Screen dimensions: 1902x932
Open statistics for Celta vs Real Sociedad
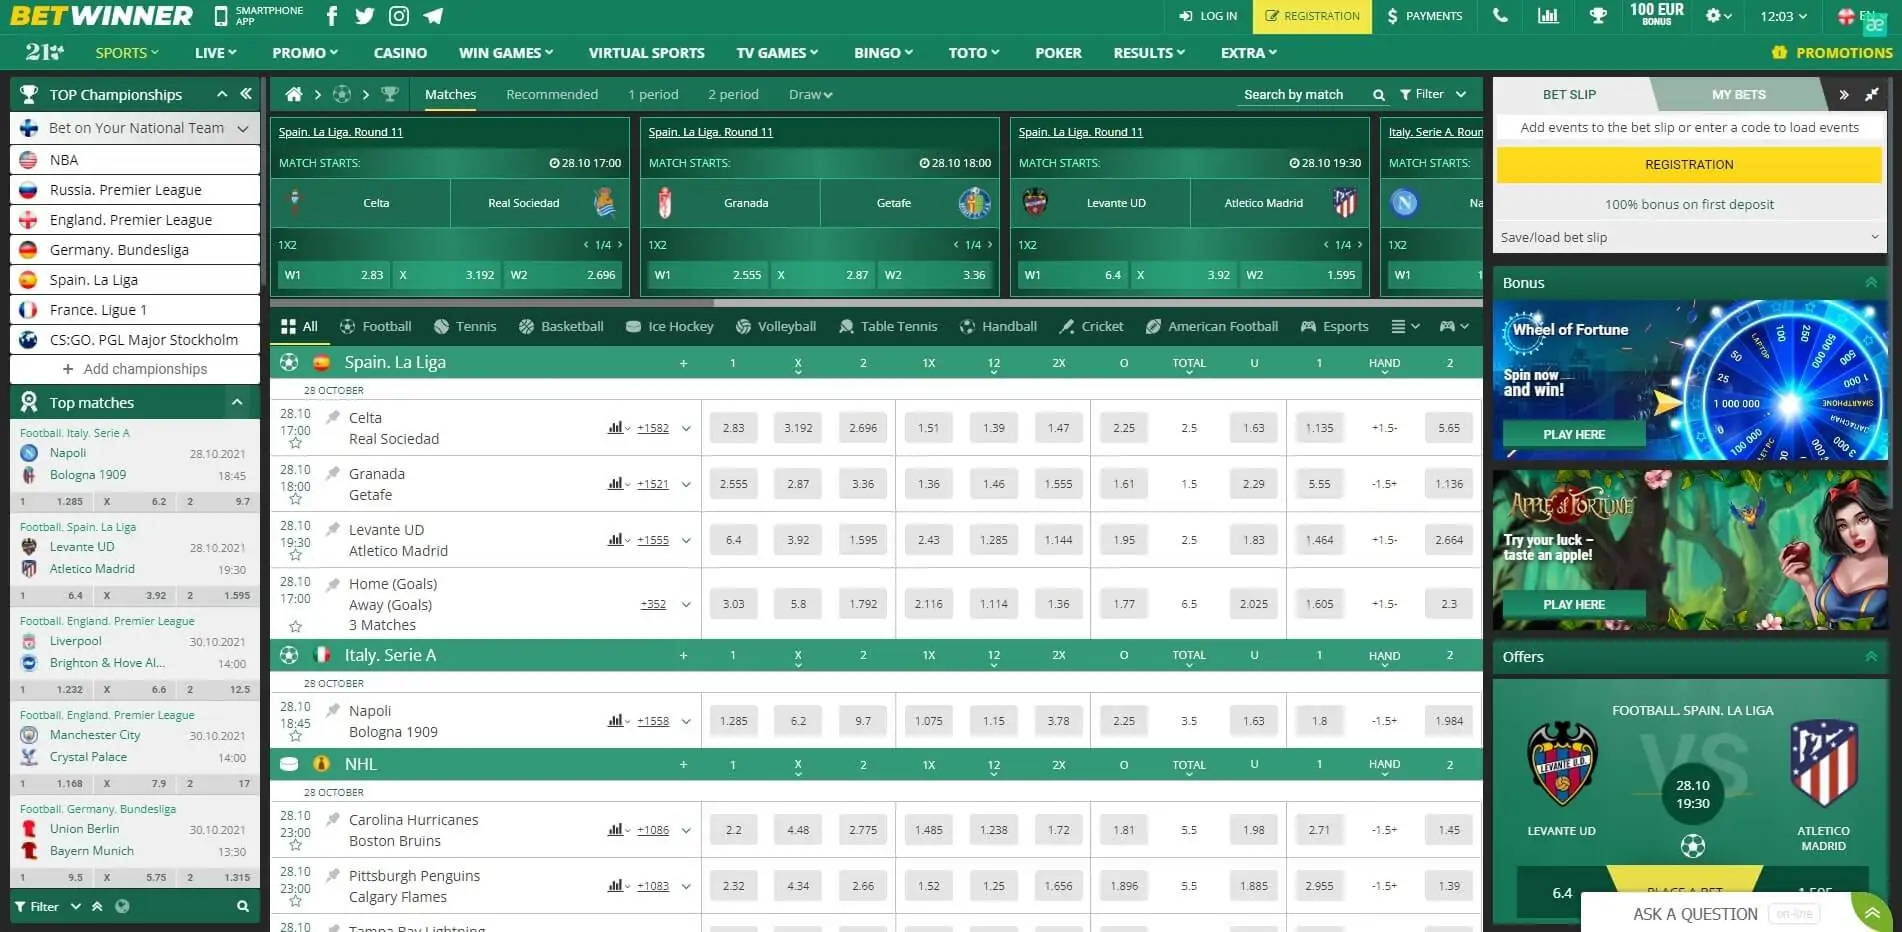coord(613,427)
